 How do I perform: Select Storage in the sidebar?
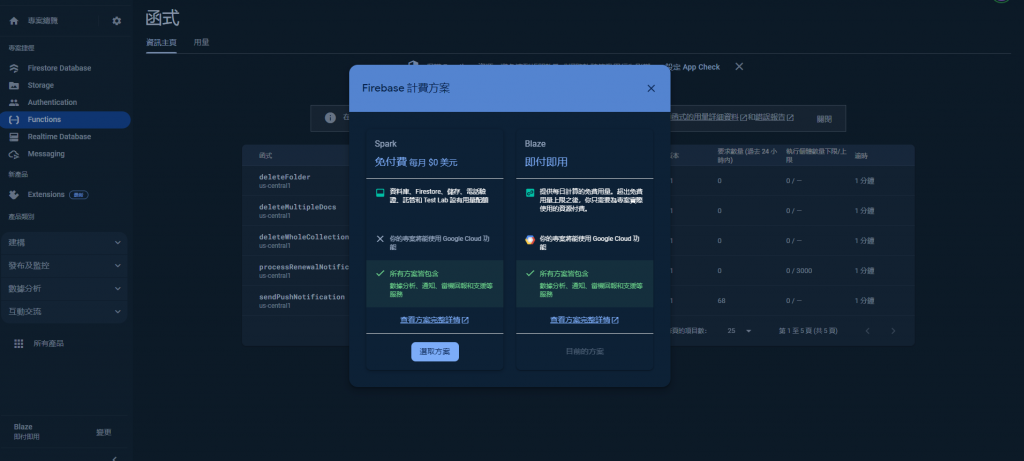tap(65, 86)
